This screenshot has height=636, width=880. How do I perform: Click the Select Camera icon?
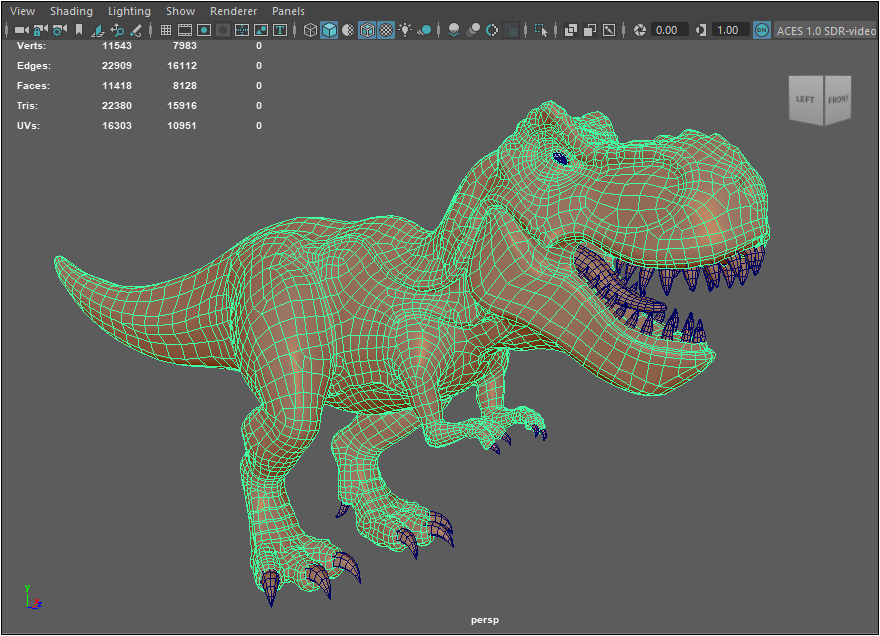click(x=21, y=30)
